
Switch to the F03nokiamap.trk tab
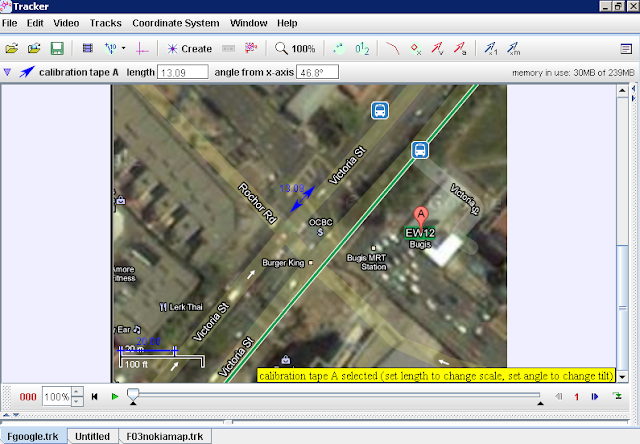tap(165, 436)
